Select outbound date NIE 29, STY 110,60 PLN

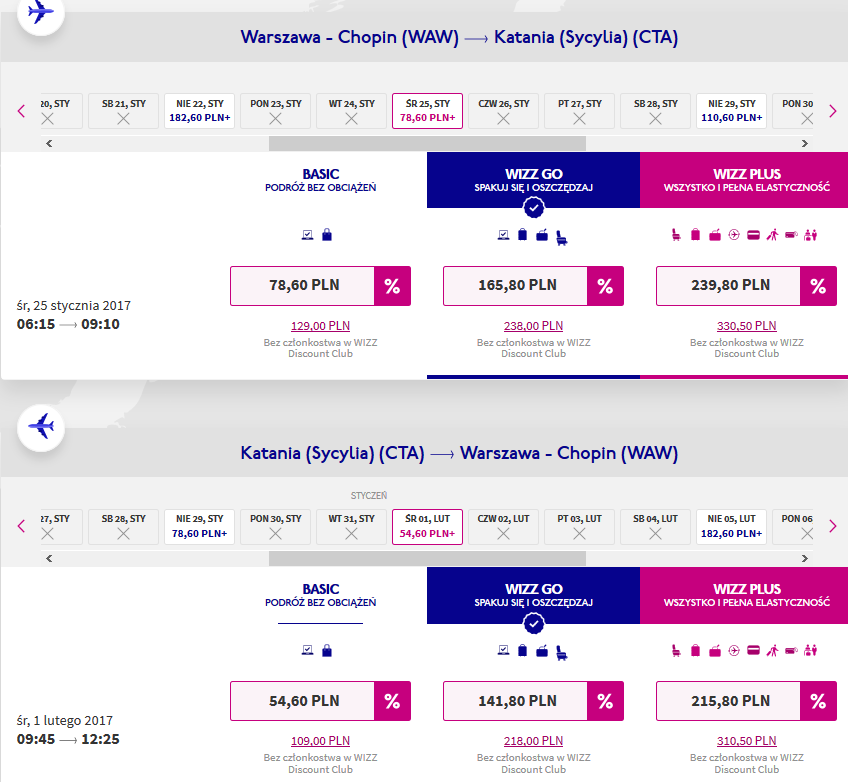coord(731,111)
